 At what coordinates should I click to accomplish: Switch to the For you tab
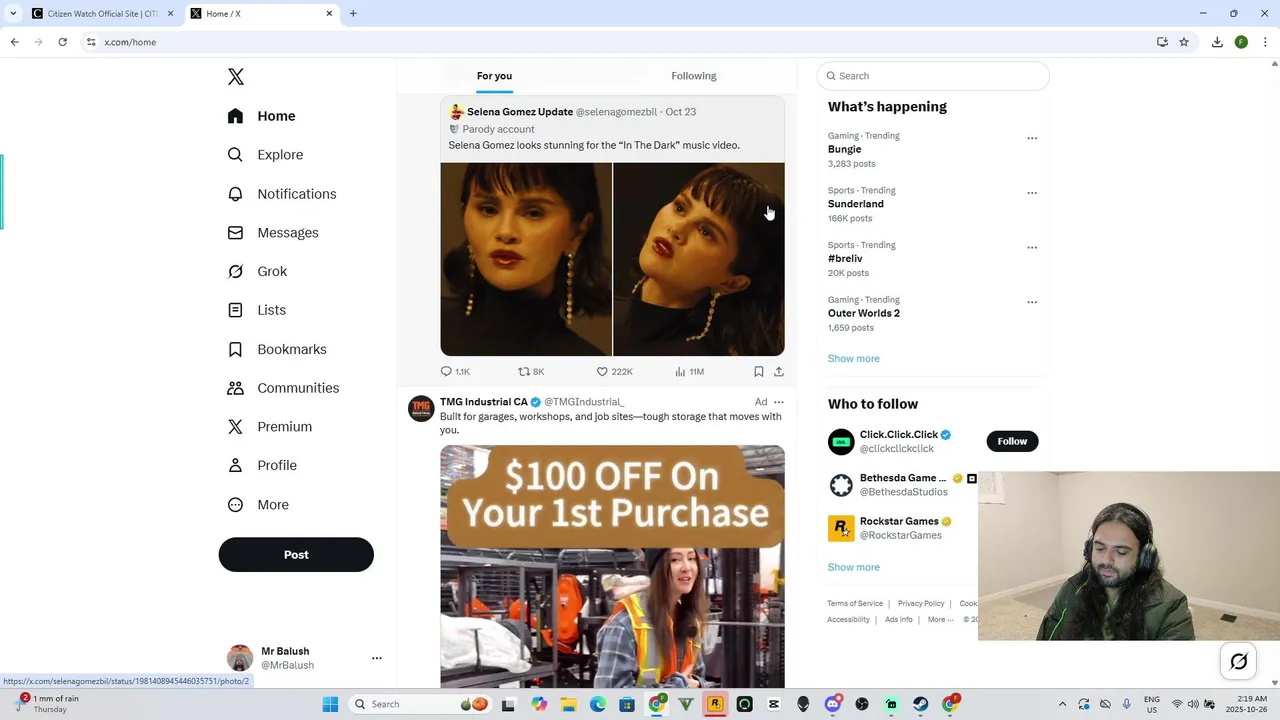point(494,76)
